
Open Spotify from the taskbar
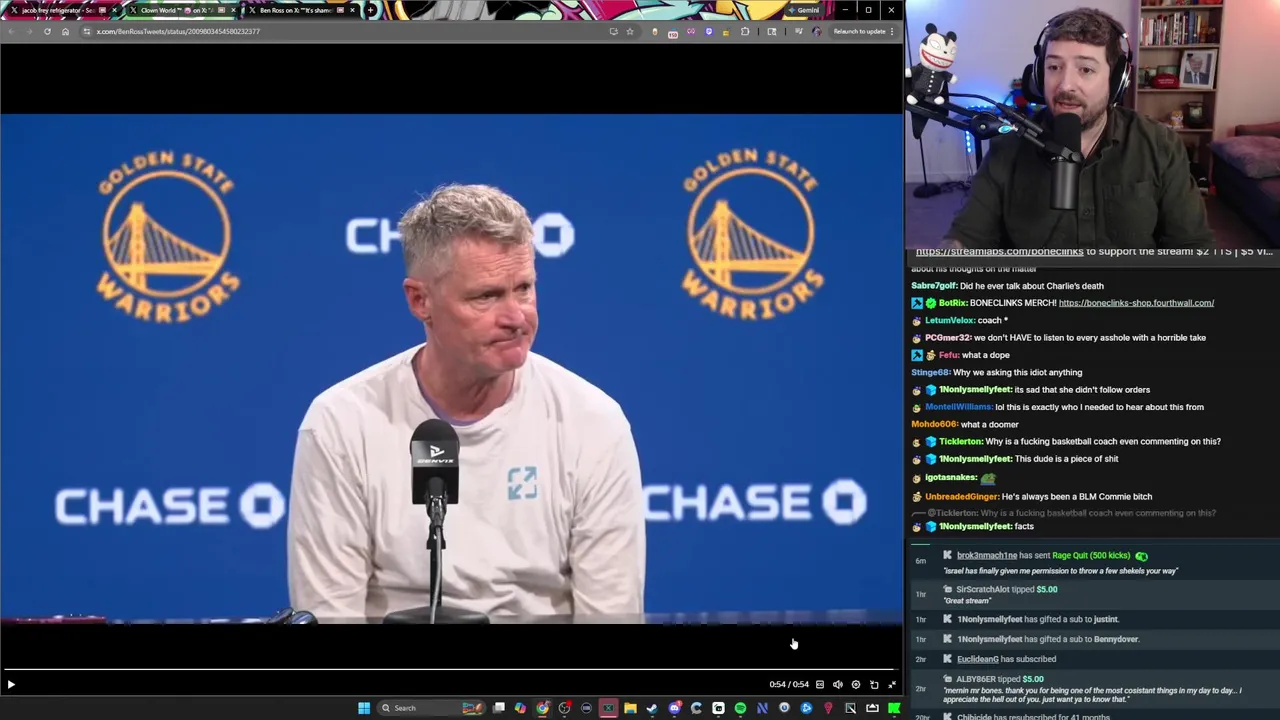(x=740, y=708)
